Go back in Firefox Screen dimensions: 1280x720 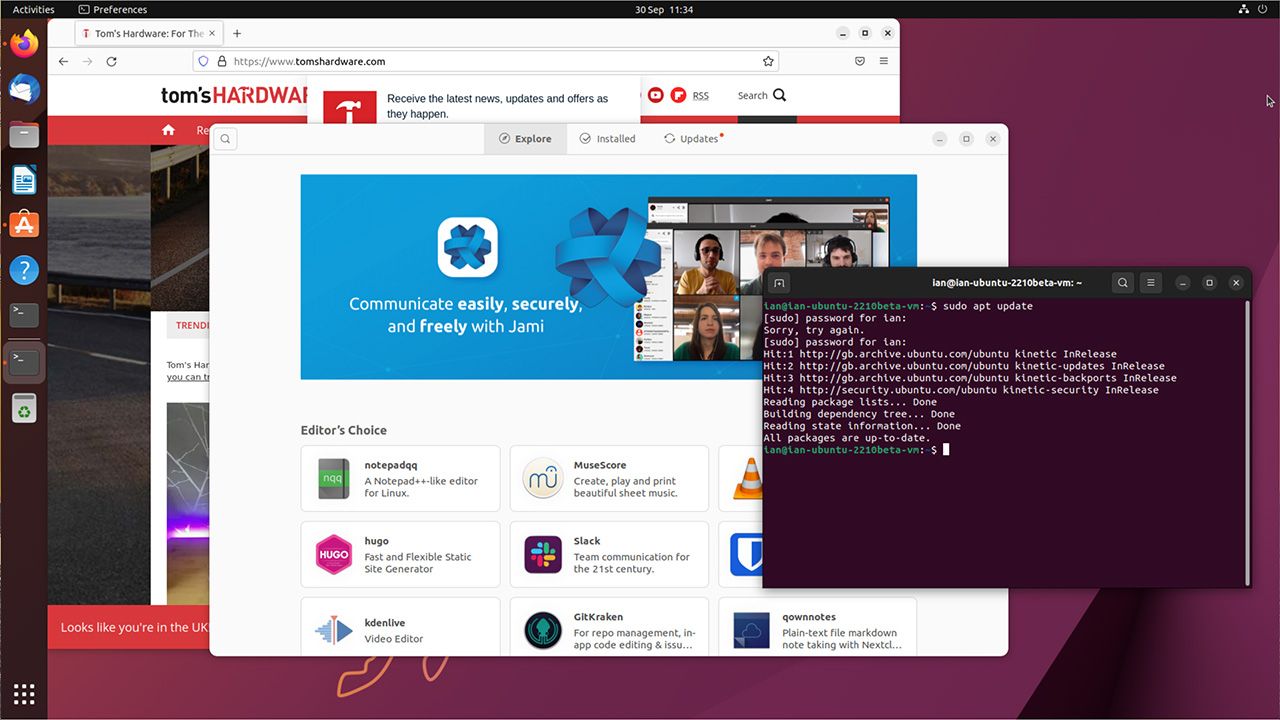64,61
